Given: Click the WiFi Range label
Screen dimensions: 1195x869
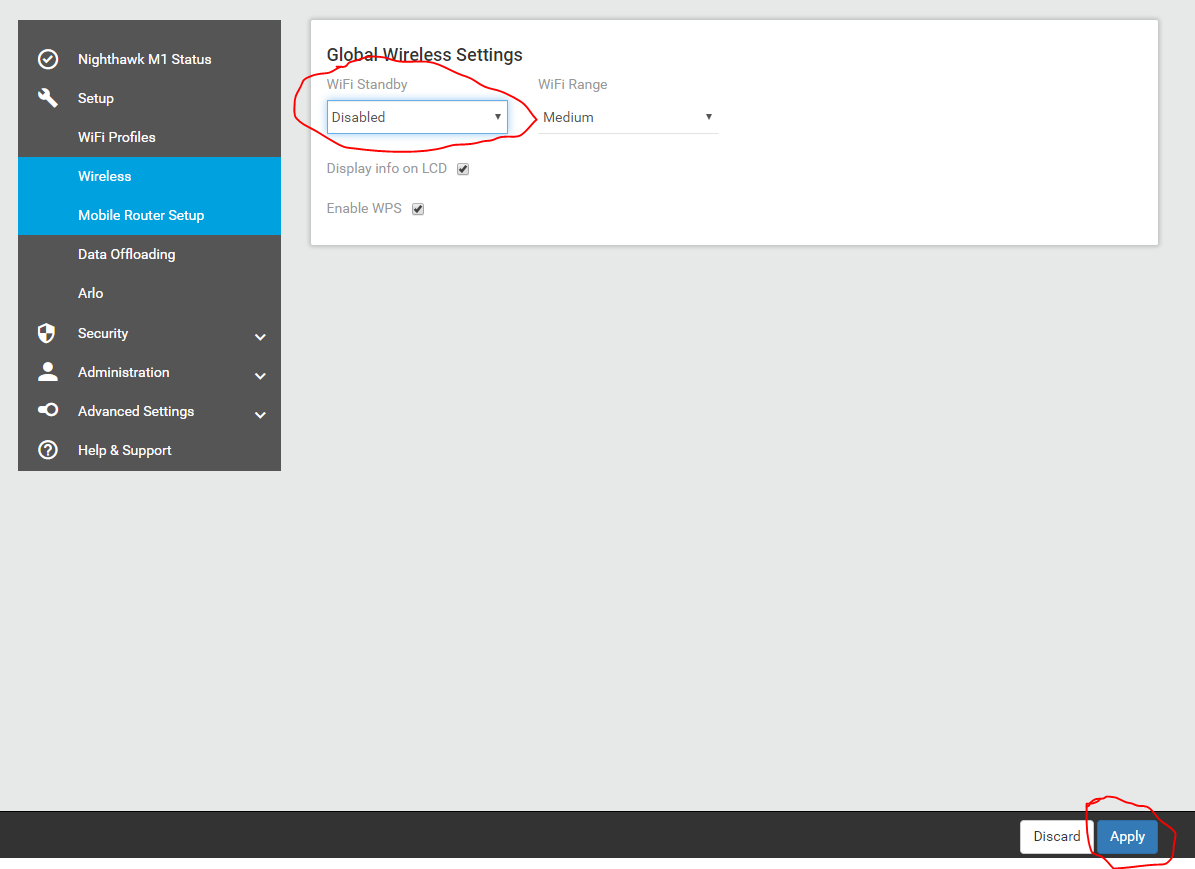Looking at the screenshot, I should (x=572, y=84).
